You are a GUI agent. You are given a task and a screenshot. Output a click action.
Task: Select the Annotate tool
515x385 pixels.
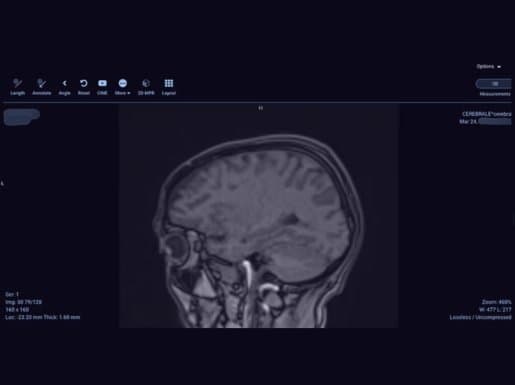click(42, 87)
